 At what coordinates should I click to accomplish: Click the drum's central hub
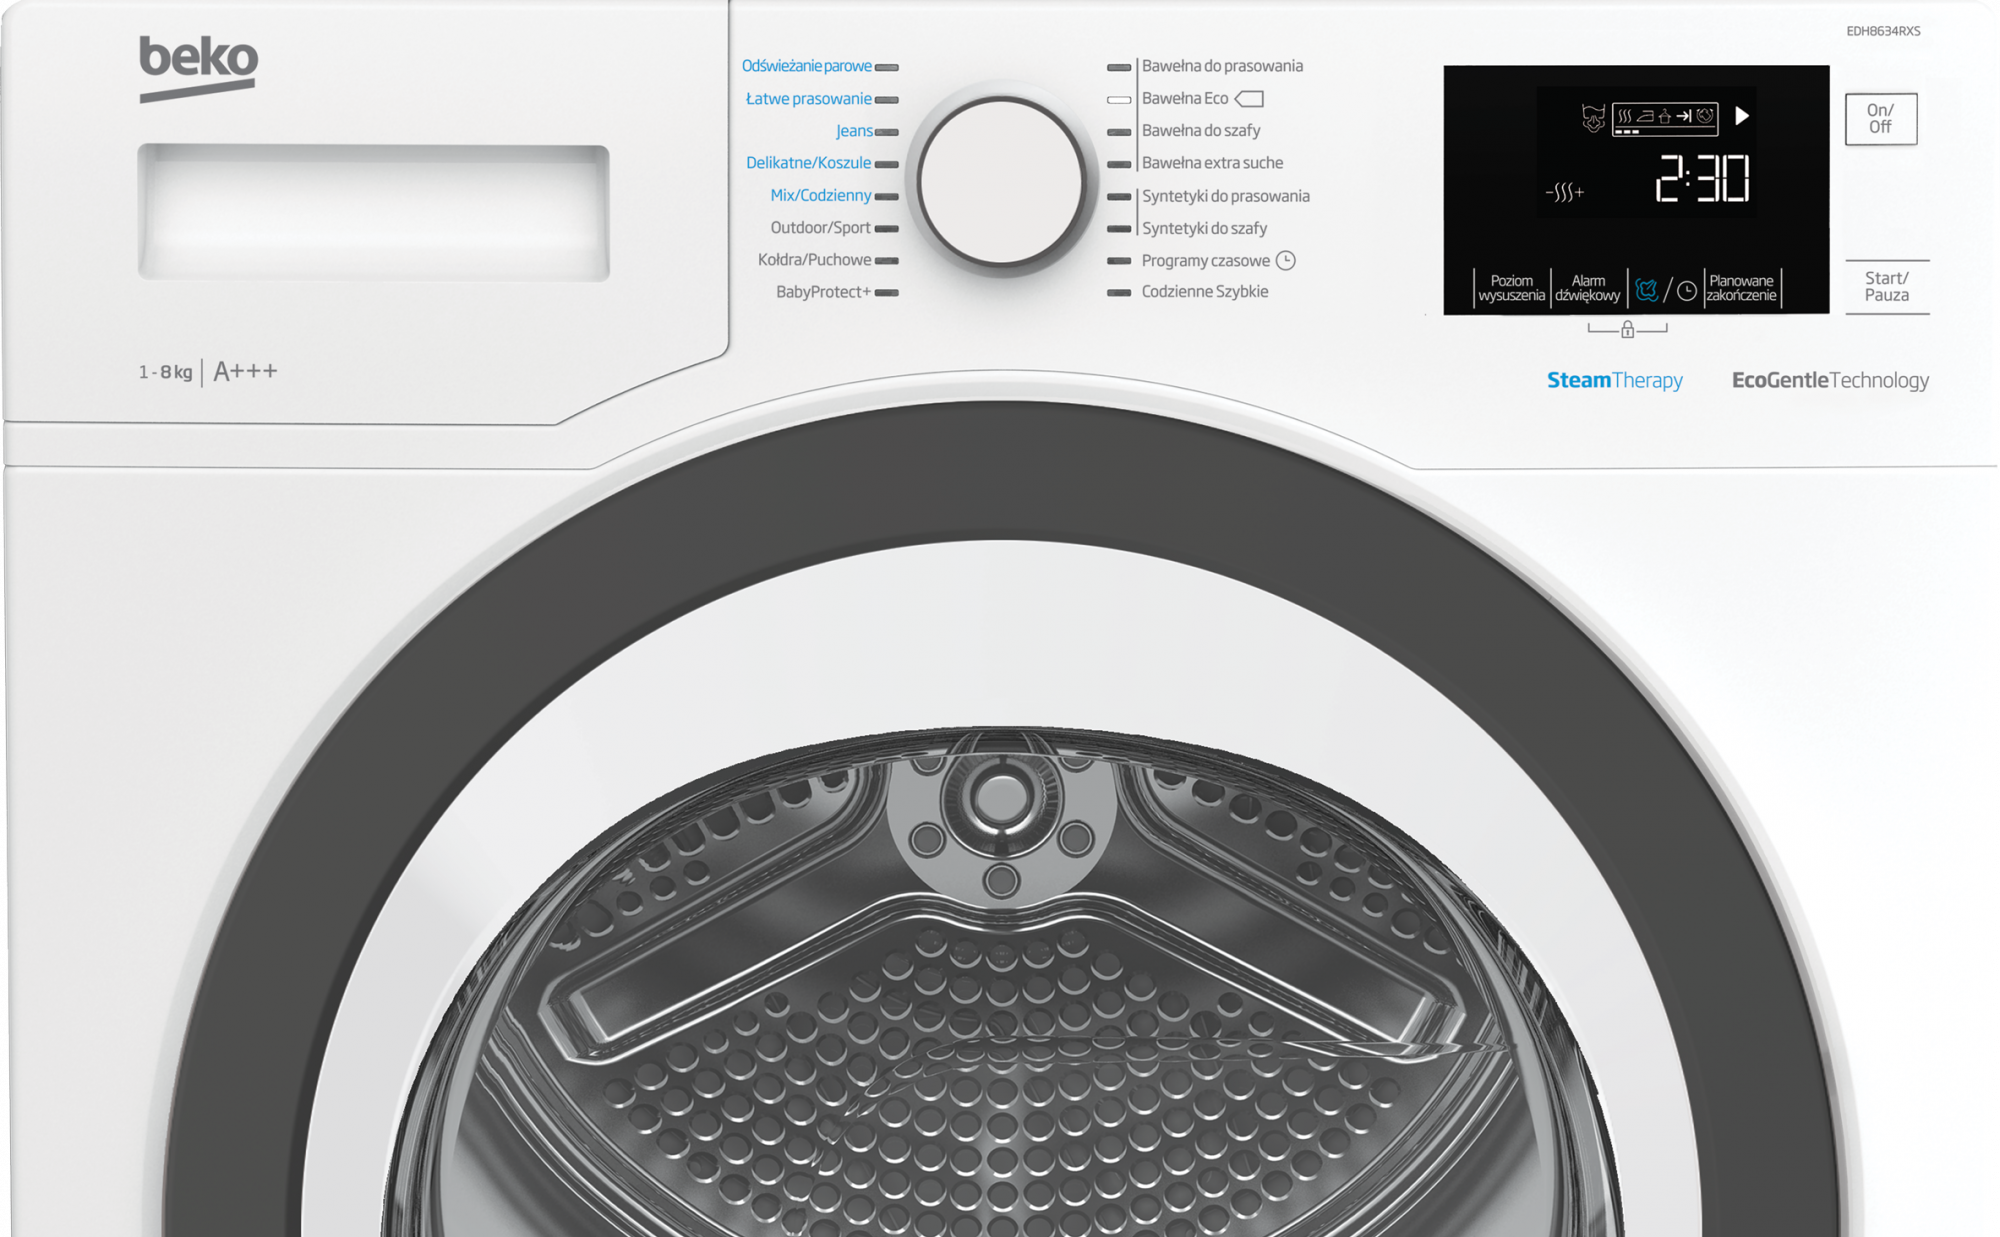click(1001, 797)
